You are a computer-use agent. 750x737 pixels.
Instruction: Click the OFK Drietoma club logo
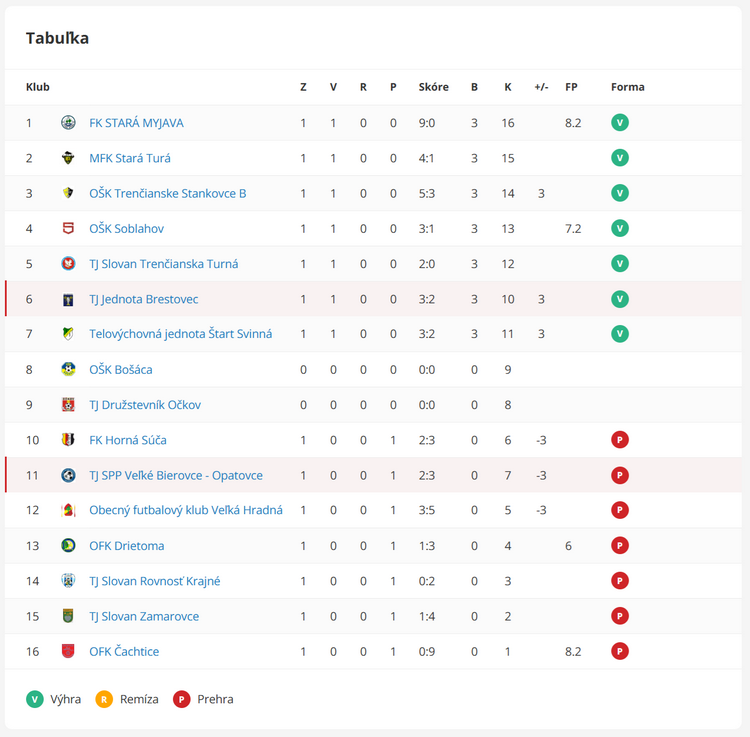click(68, 546)
